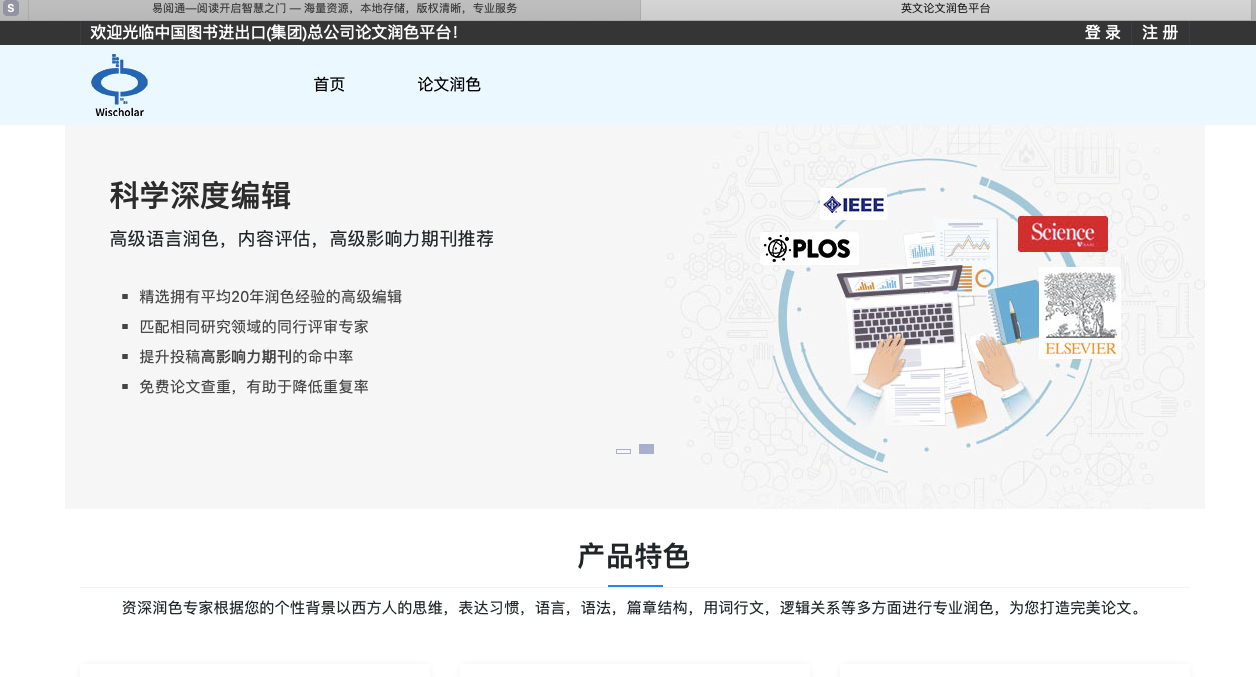The width and height of the screenshot is (1256, 677).
Task: Select the first carousel slide indicator
Action: coord(623,451)
